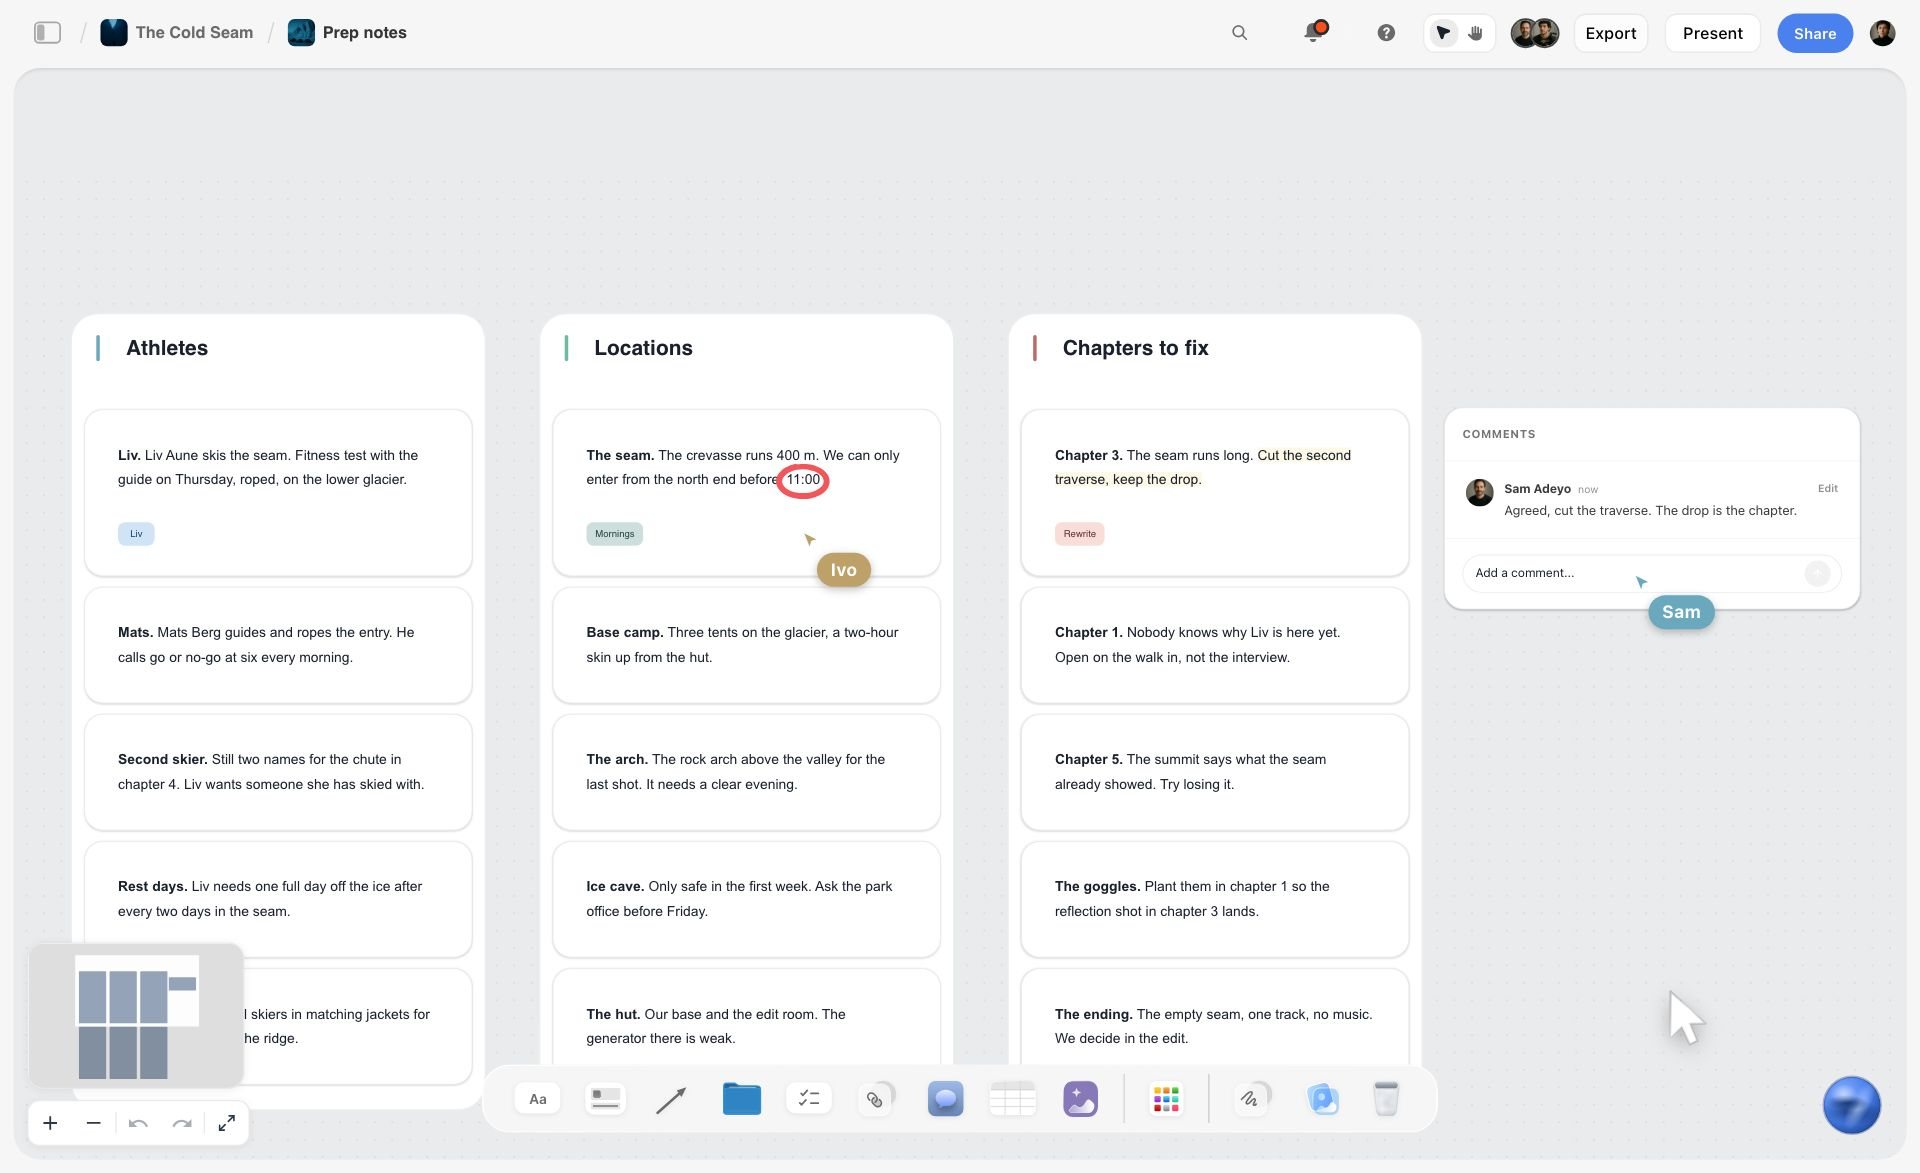Viewport: 1920px width, 1173px height.
Task: Click the redo arrow
Action: click(182, 1123)
